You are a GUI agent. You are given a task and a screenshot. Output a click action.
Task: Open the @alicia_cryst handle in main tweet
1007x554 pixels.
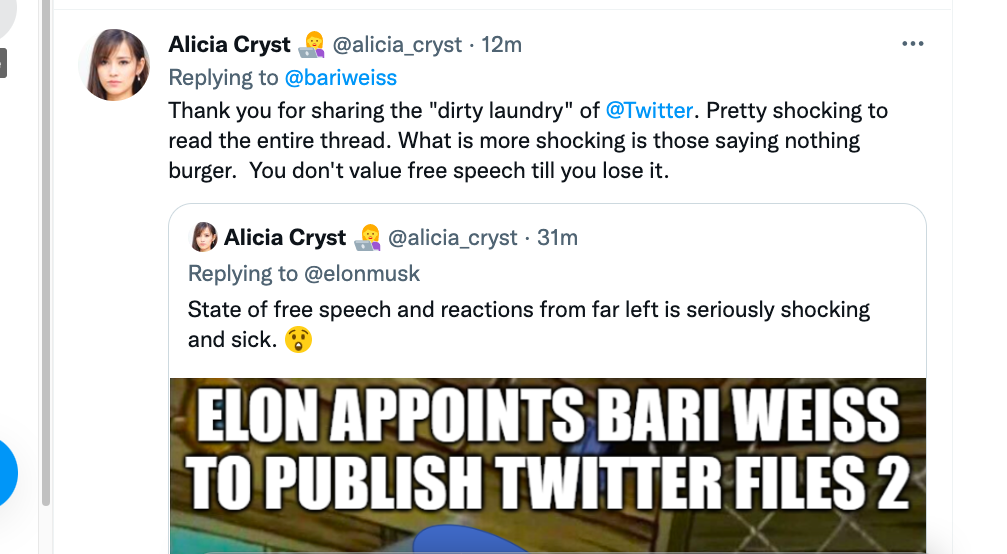pyautogui.click(x=397, y=45)
